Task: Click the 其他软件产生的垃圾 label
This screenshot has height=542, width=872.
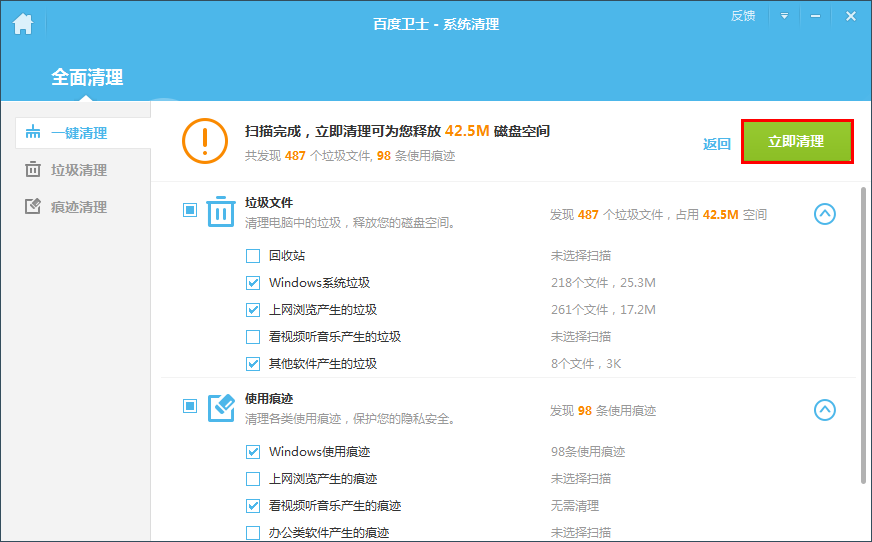Action: [x=323, y=364]
